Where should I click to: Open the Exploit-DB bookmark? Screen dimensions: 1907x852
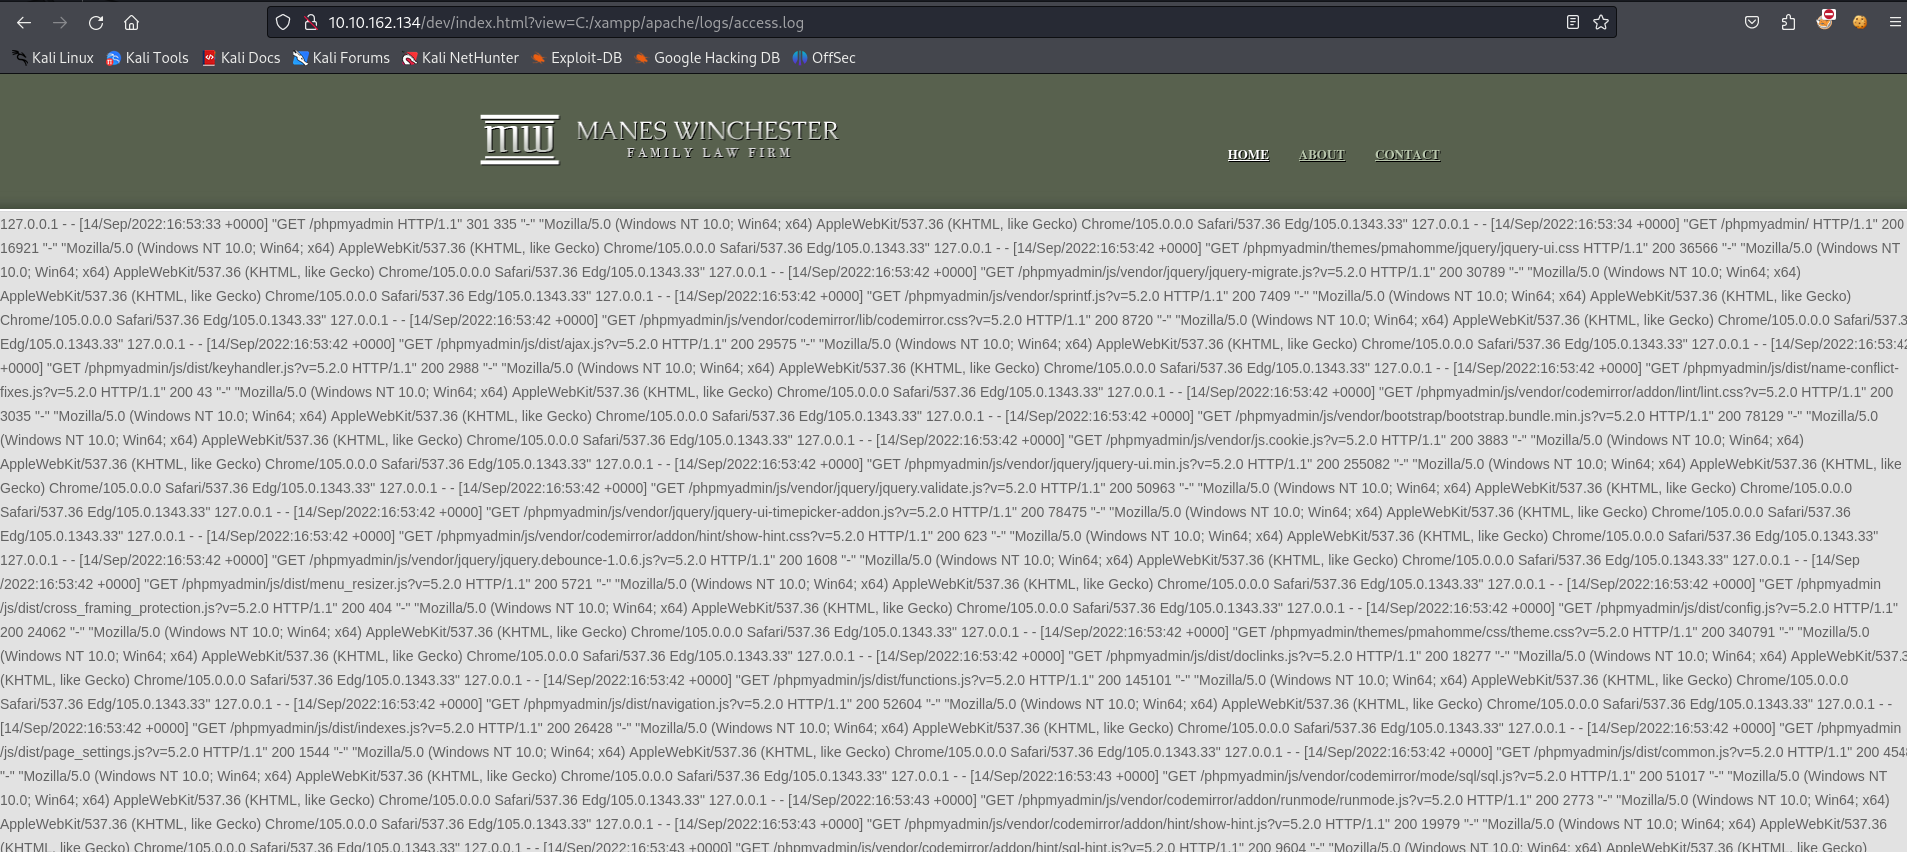pyautogui.click(x=576, y=58)
